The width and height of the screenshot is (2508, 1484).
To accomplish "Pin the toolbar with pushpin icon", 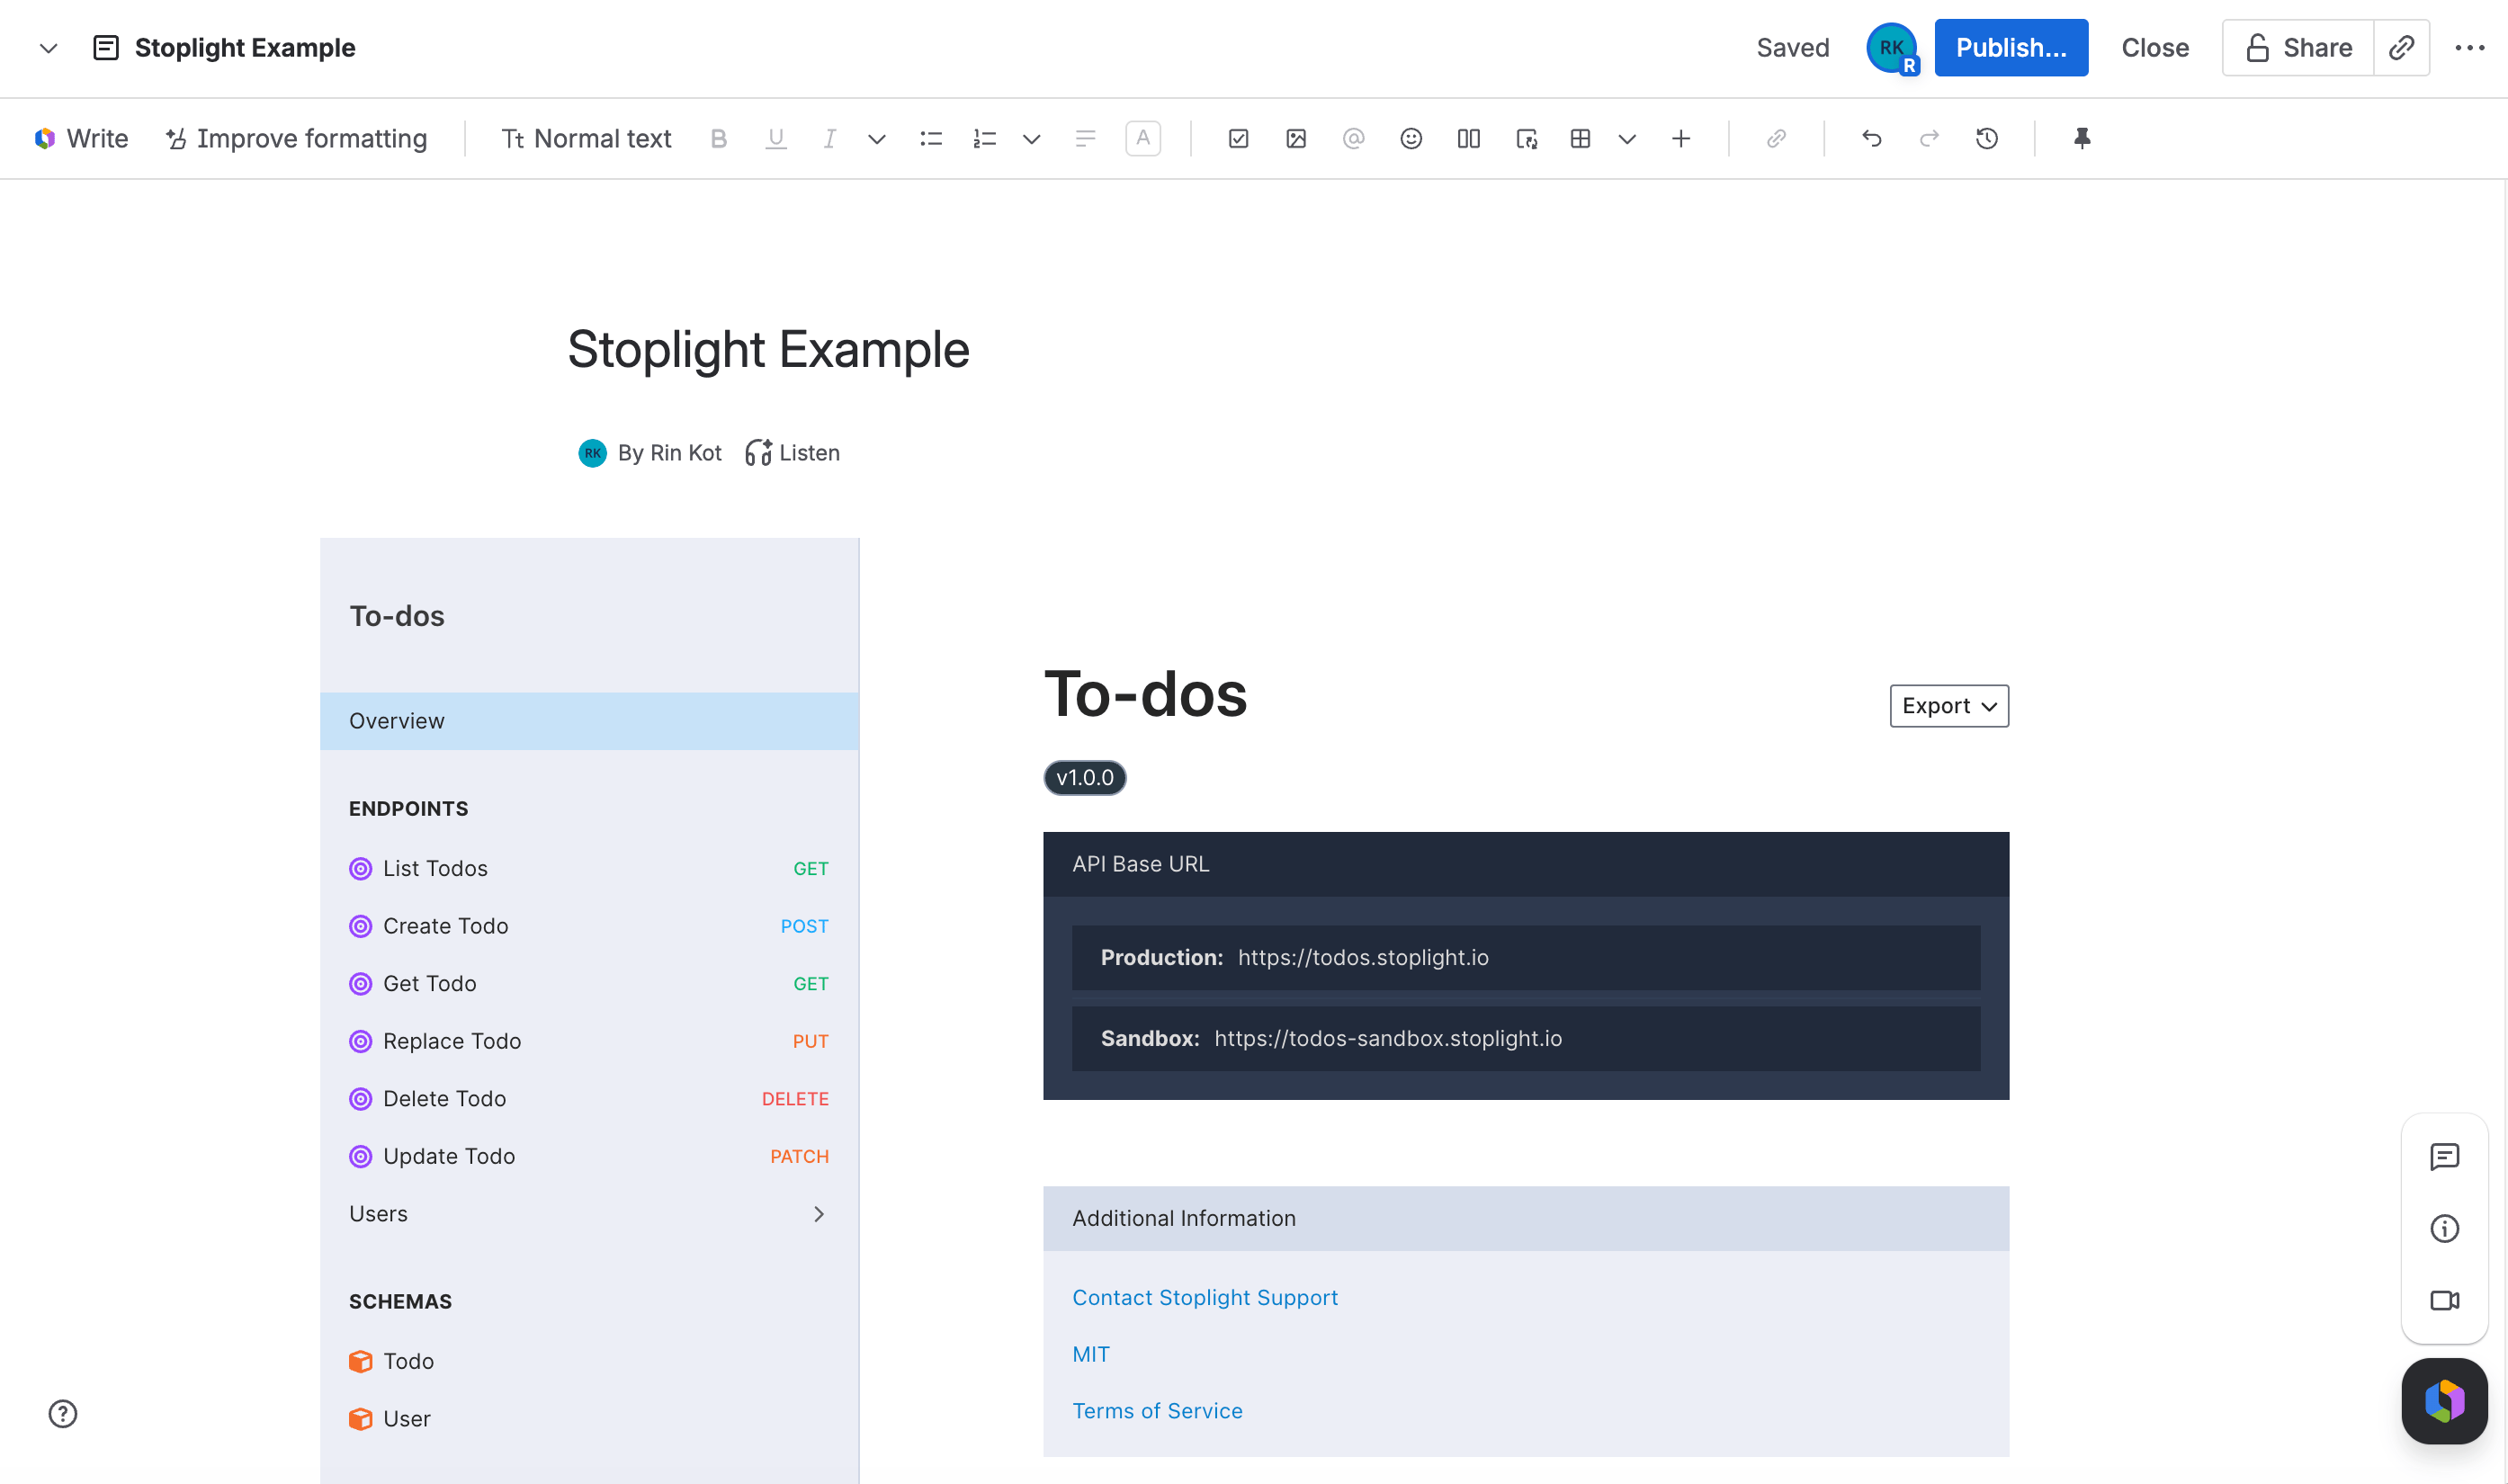I will coord(2082,138).
